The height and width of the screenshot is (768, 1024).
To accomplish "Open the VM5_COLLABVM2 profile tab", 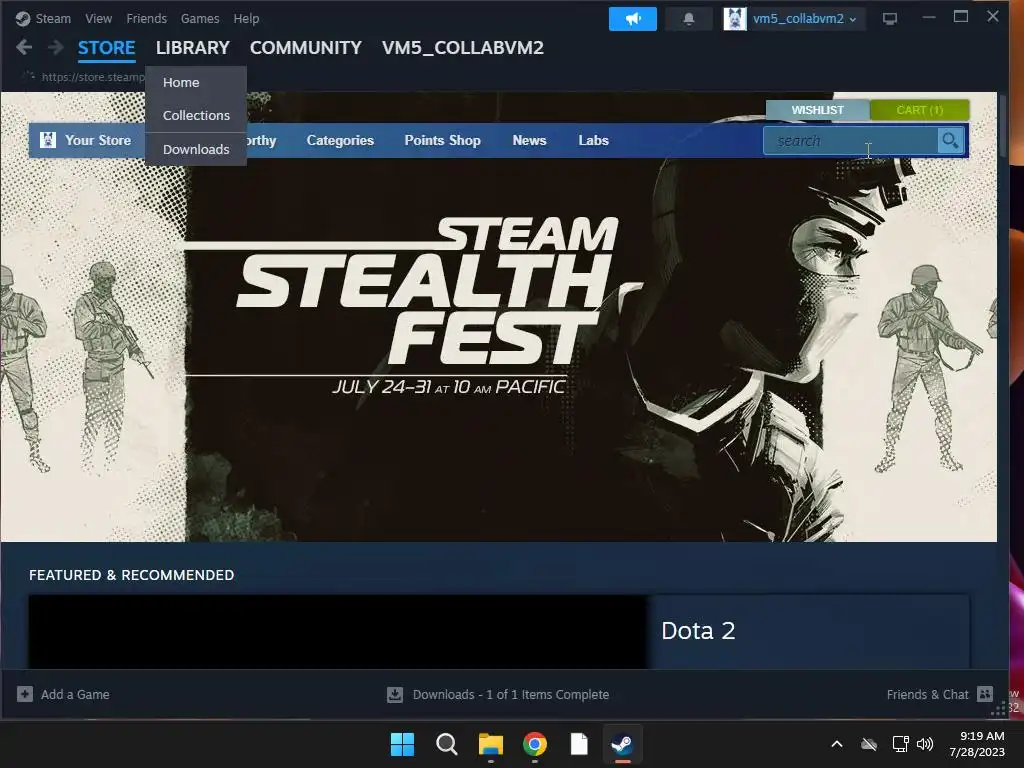I will 463,48.
